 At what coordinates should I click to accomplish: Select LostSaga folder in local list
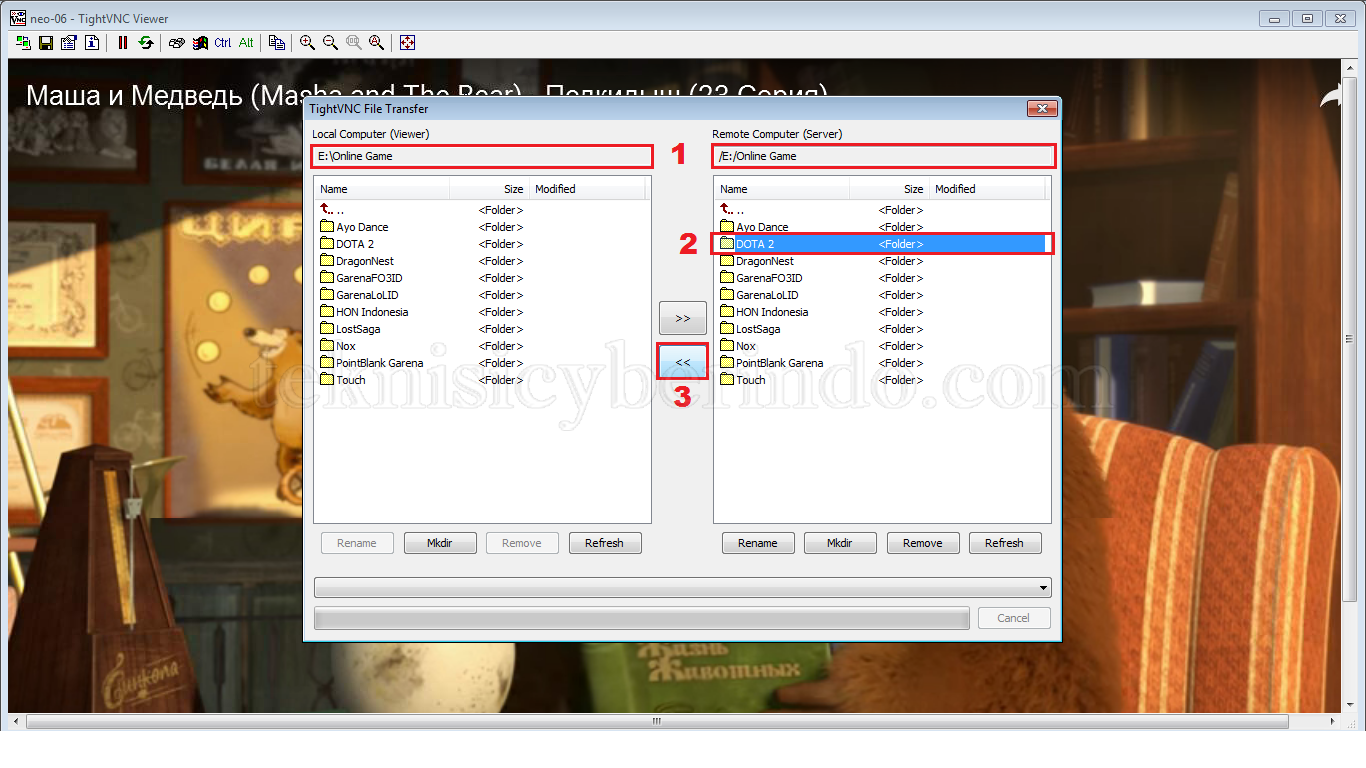tap(351, 329)
